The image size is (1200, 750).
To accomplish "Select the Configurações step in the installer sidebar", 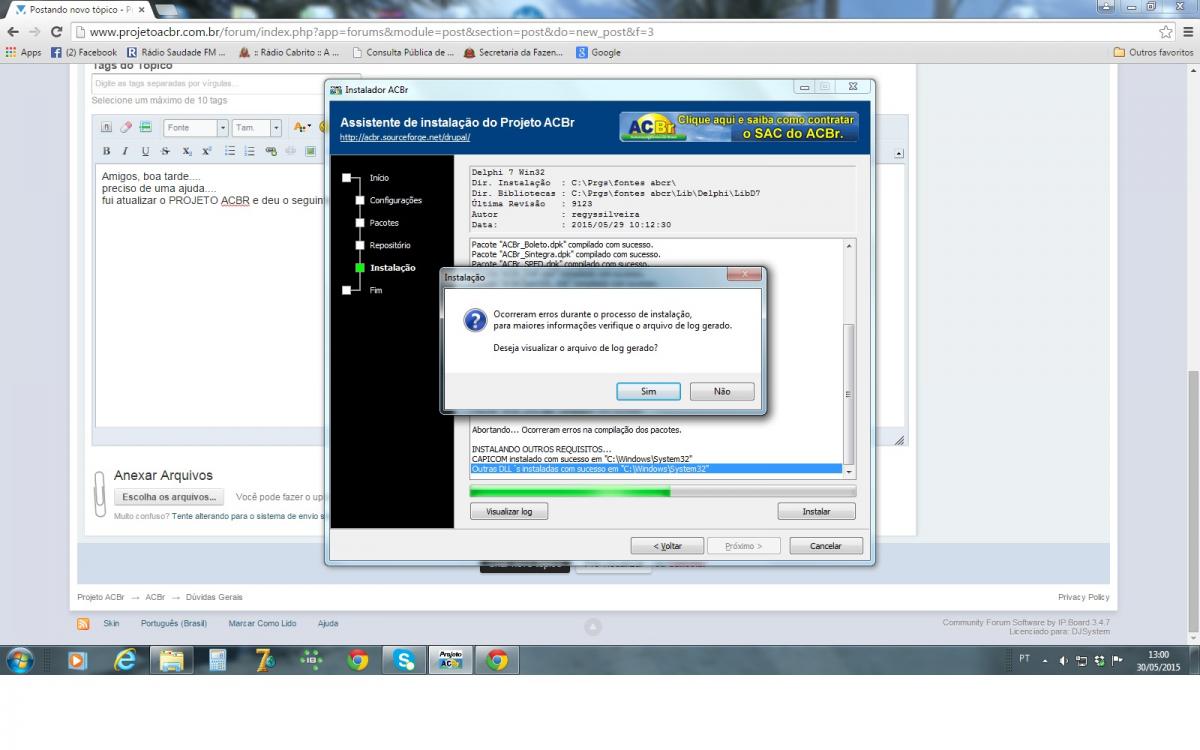I will 395,200.
